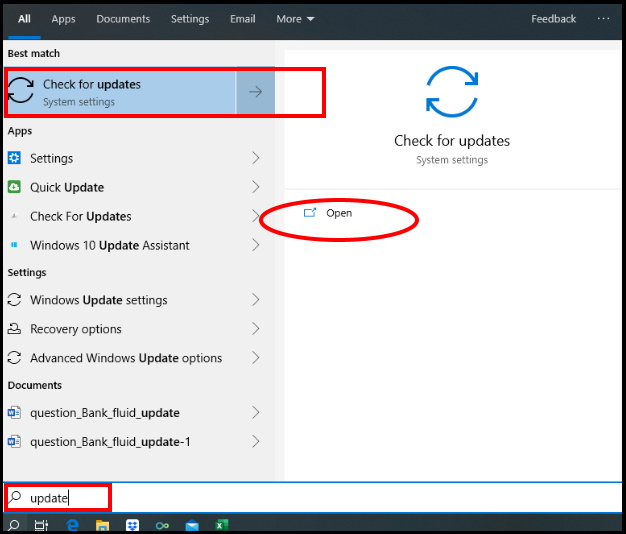Click the Open icon in preview pane
This screenshot has width=626, height=534.
[310, 213]
